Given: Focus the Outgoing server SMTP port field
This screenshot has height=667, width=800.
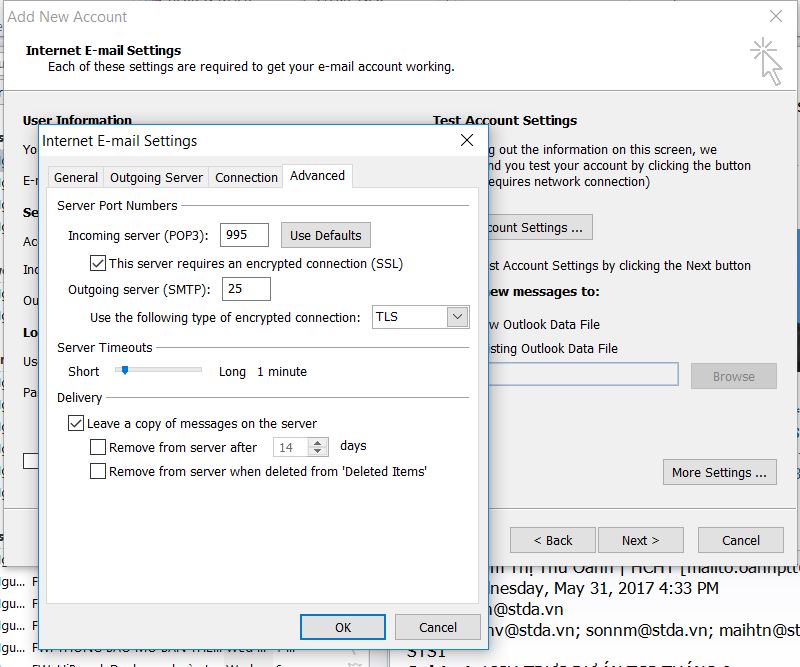Looking at the screenshot, I should pos(246,289).
